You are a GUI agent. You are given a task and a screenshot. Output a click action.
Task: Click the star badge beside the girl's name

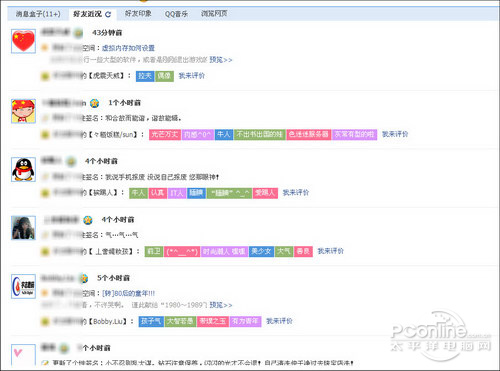(x=88, y=220)
